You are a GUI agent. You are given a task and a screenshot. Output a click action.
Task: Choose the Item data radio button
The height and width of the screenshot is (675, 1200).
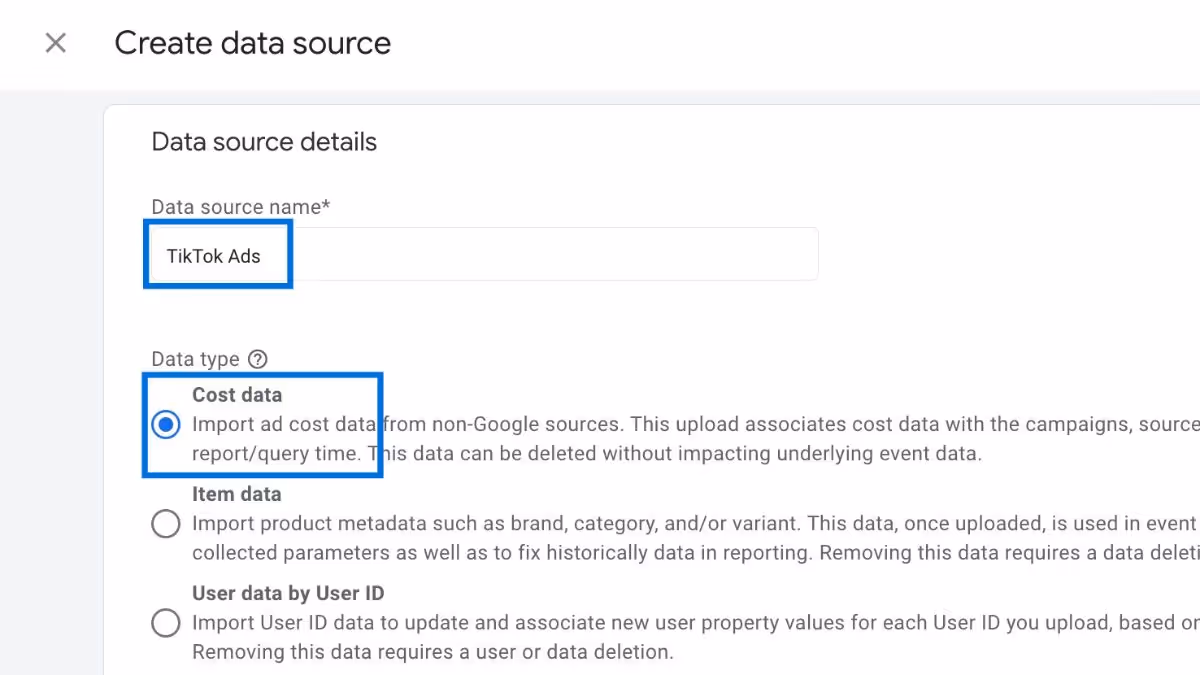click(x=166, y=524)
